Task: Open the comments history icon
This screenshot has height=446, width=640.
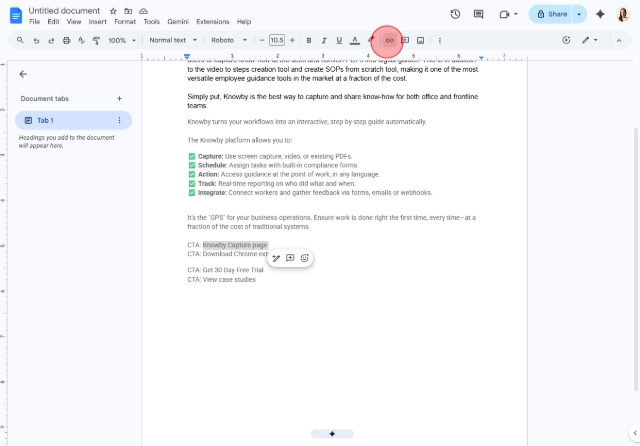Action: tap(478, 14)
